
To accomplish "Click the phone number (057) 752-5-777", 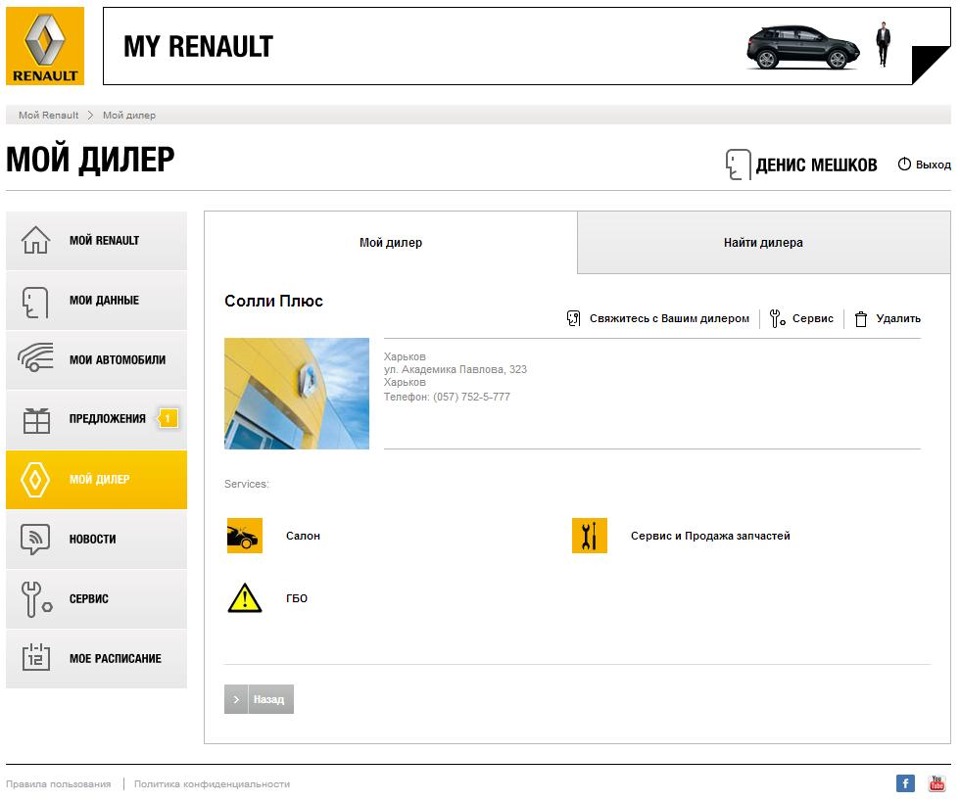I will [471, 397].
